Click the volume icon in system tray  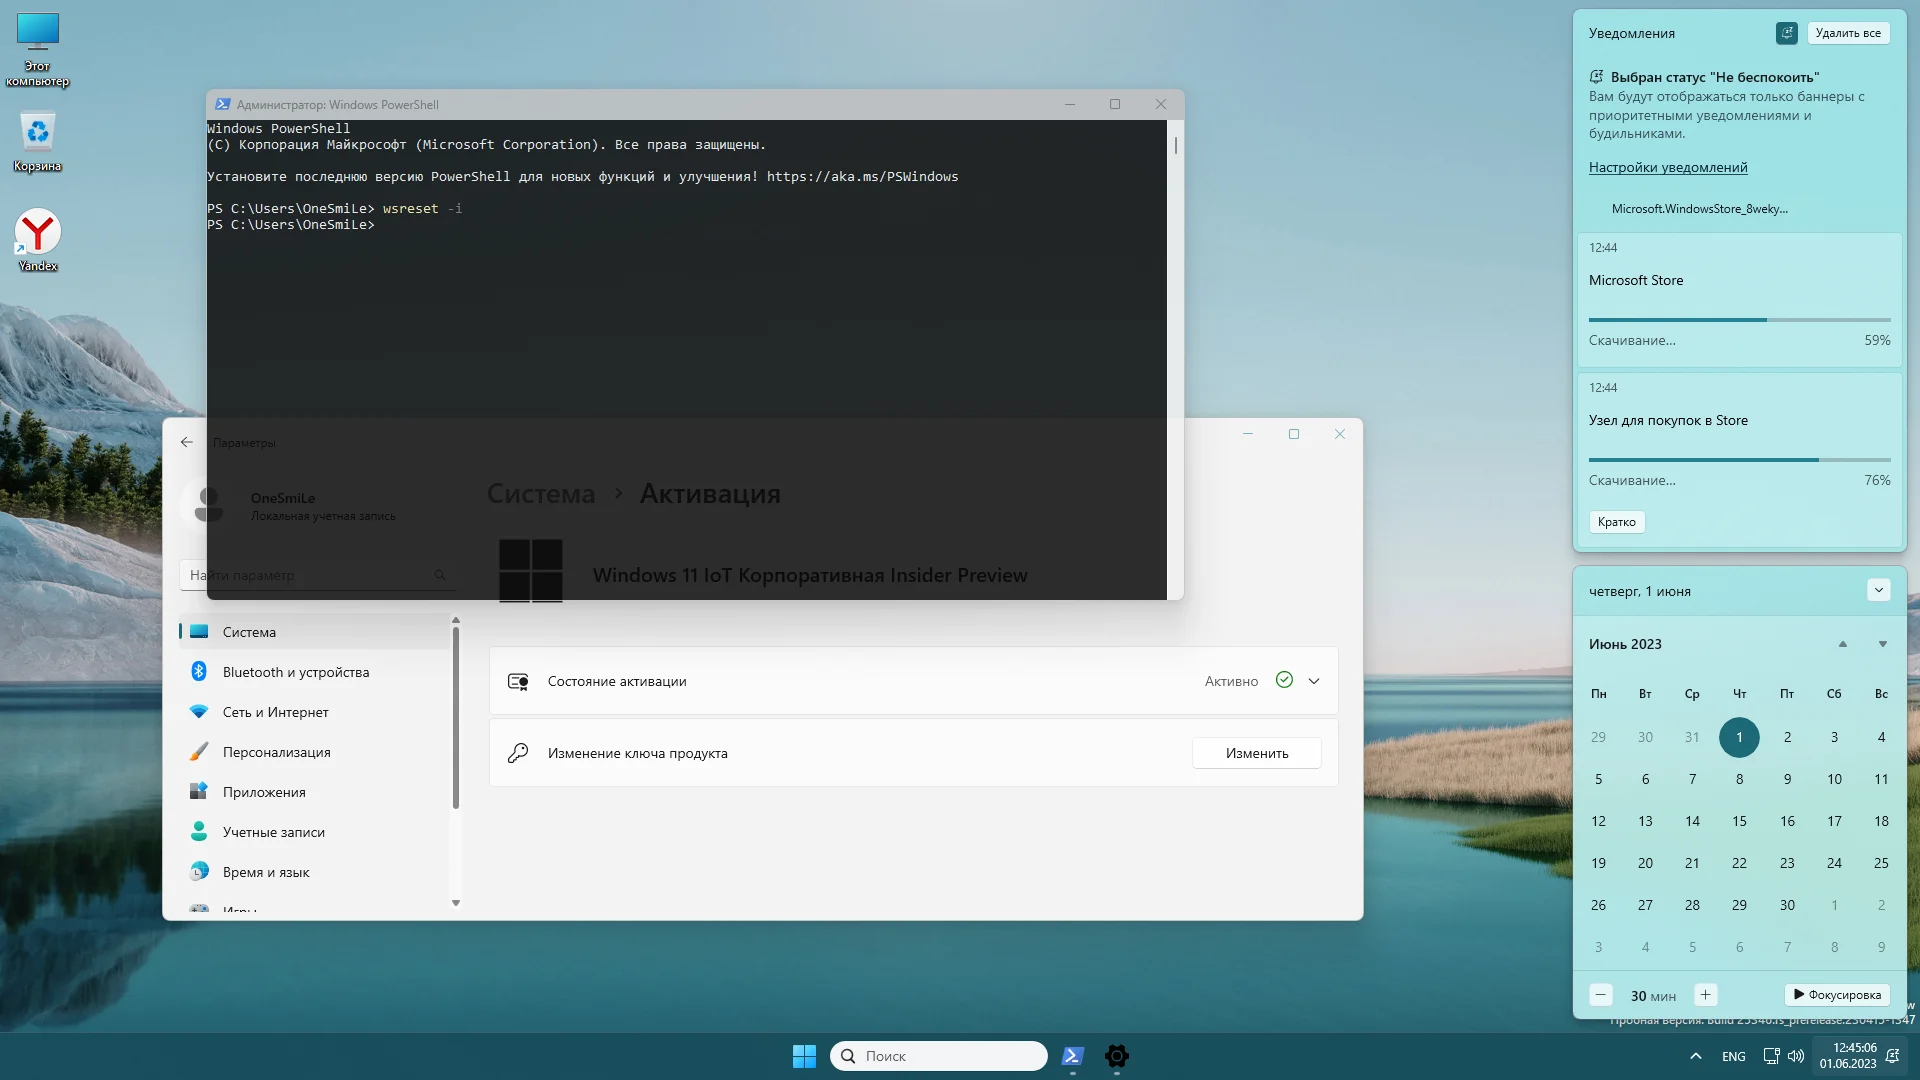(1796, 1056)
